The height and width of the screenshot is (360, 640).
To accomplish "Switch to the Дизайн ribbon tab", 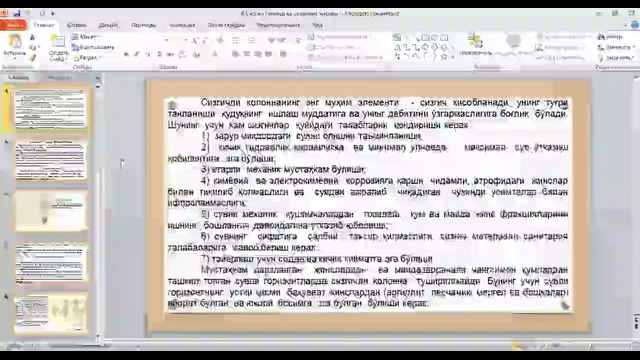I will click(108, 25).
